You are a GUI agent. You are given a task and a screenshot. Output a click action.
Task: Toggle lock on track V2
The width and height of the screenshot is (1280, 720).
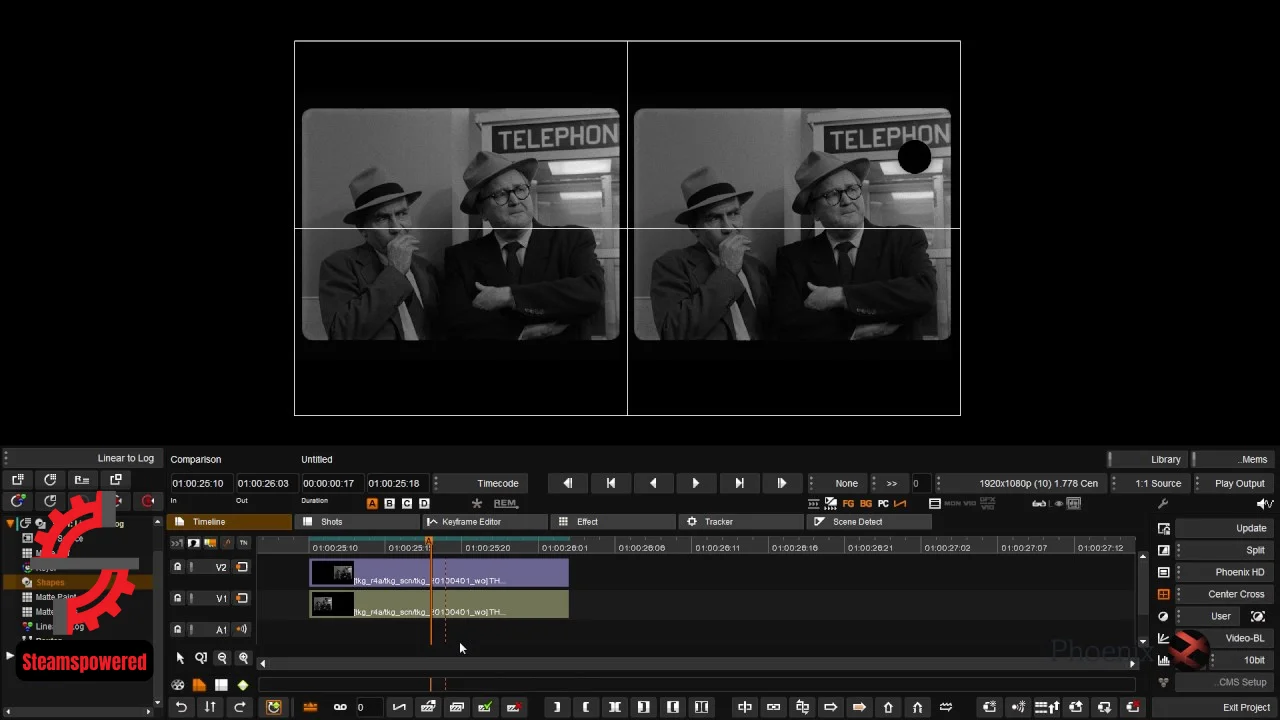(x=178, y=567)
